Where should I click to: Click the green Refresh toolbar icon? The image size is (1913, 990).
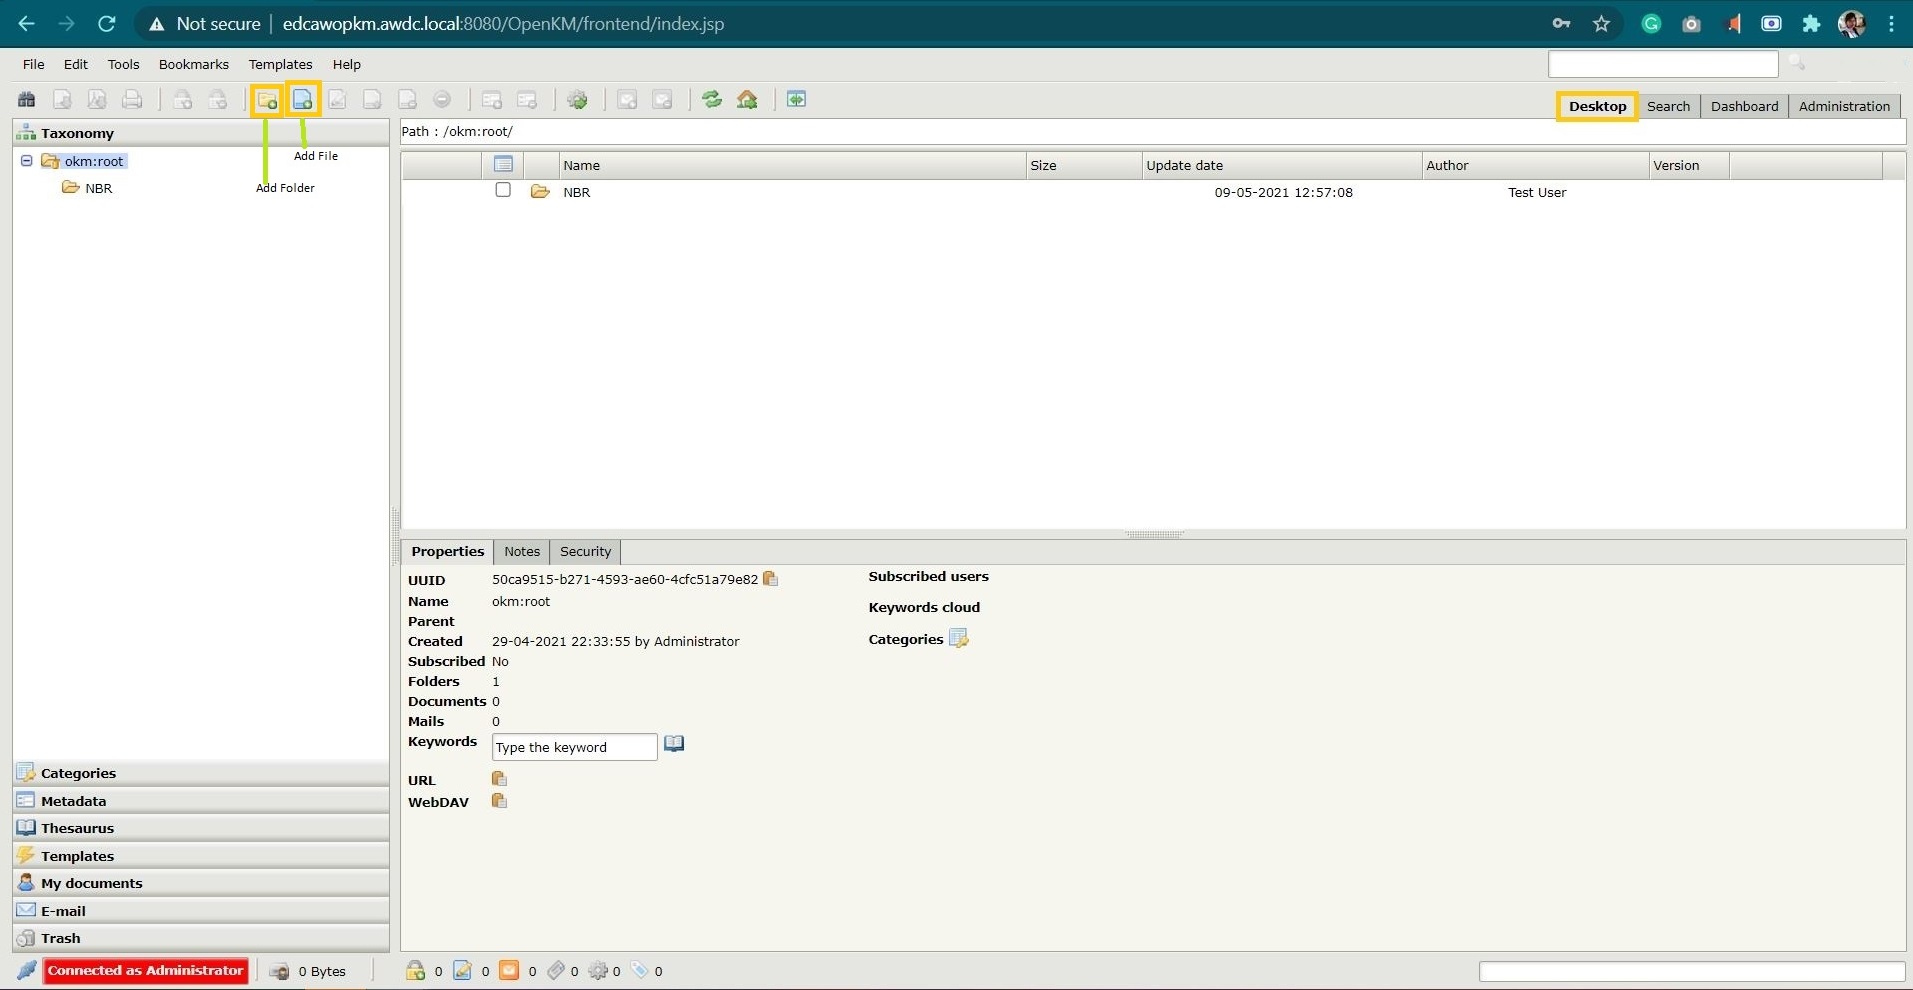tap(712, 99)
